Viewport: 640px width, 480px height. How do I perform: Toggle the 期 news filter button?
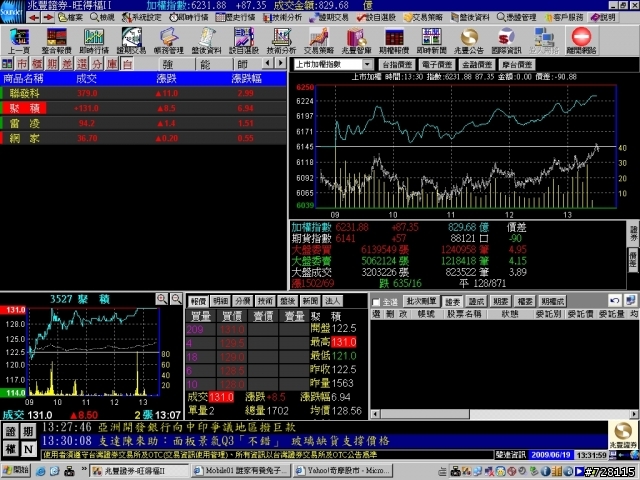pyautogui.click(x=28, y=431)
